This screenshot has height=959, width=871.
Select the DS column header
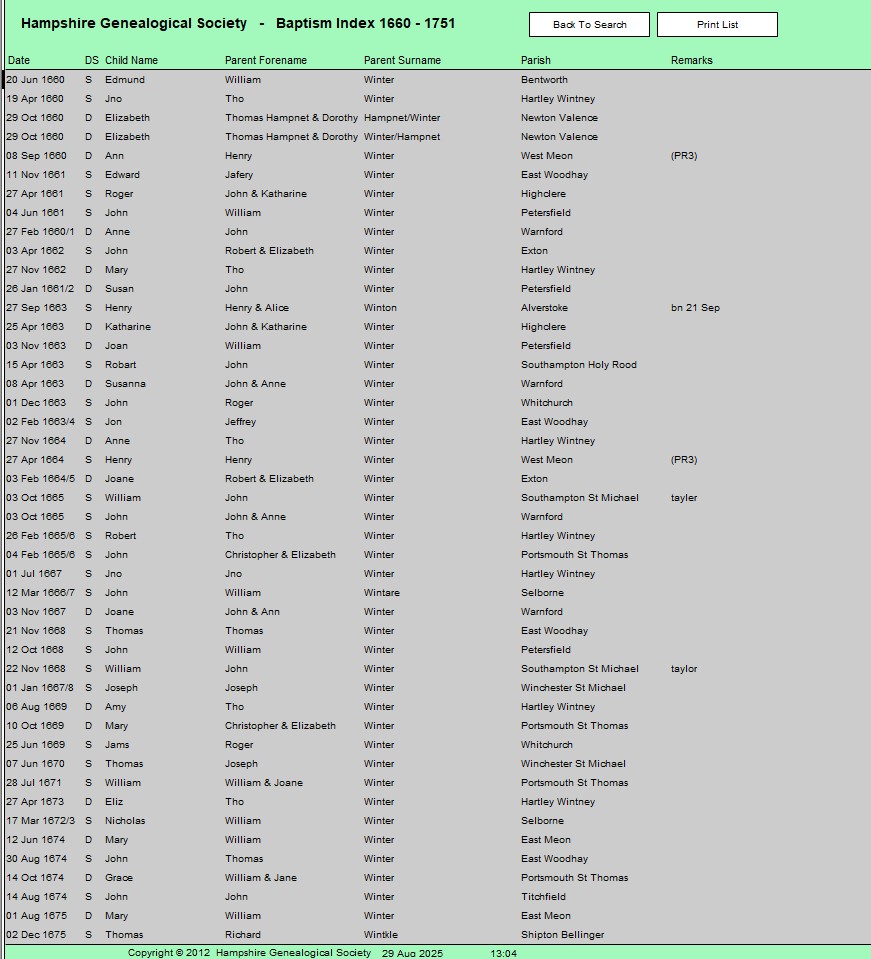[91, 61]
